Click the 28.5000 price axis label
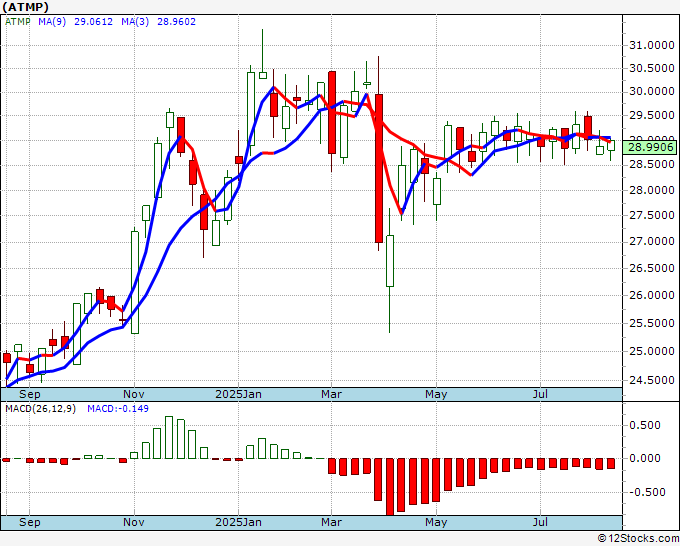The width and height of the screenshot is (680, 546). point(651,164)
